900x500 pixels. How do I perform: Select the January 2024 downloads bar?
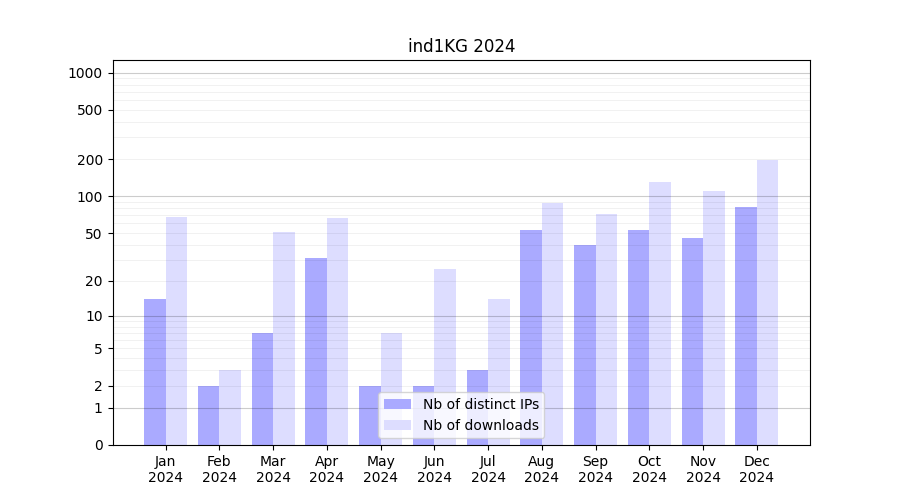click(176, 331)
